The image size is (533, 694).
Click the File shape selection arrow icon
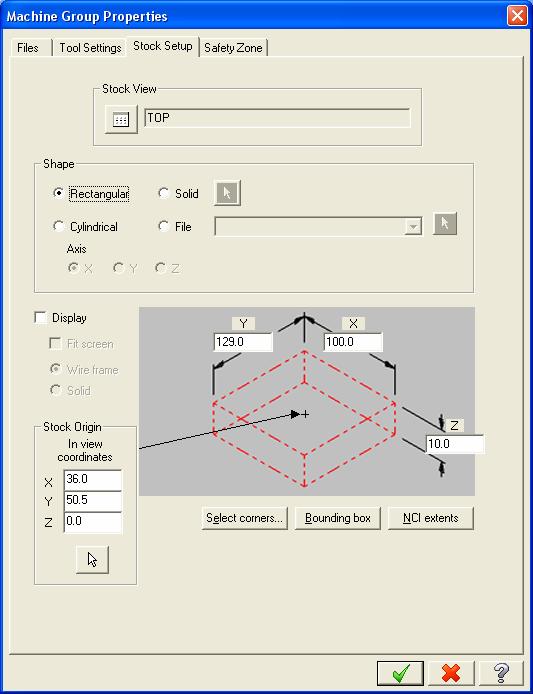coord(444,224)
